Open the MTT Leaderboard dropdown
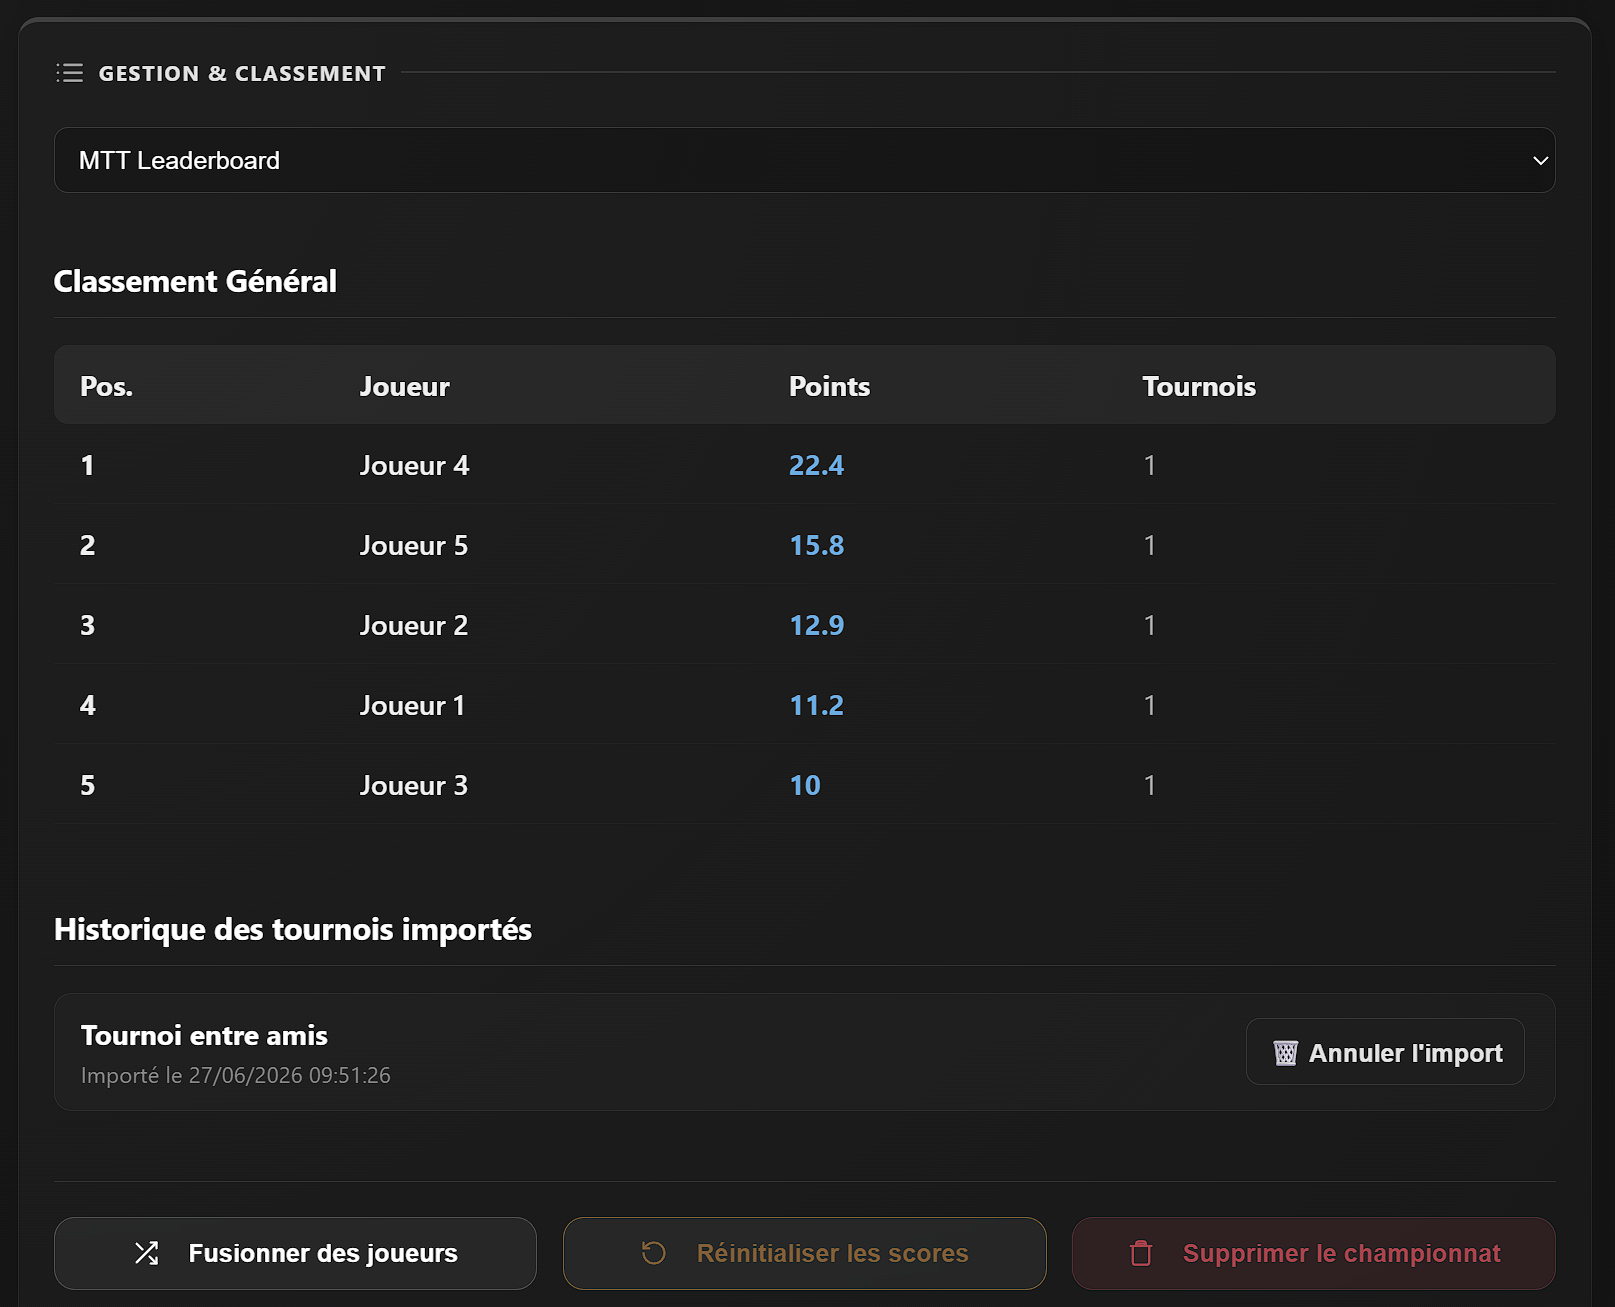This screenshot has height=1307, width=1615. click(804, 160)
